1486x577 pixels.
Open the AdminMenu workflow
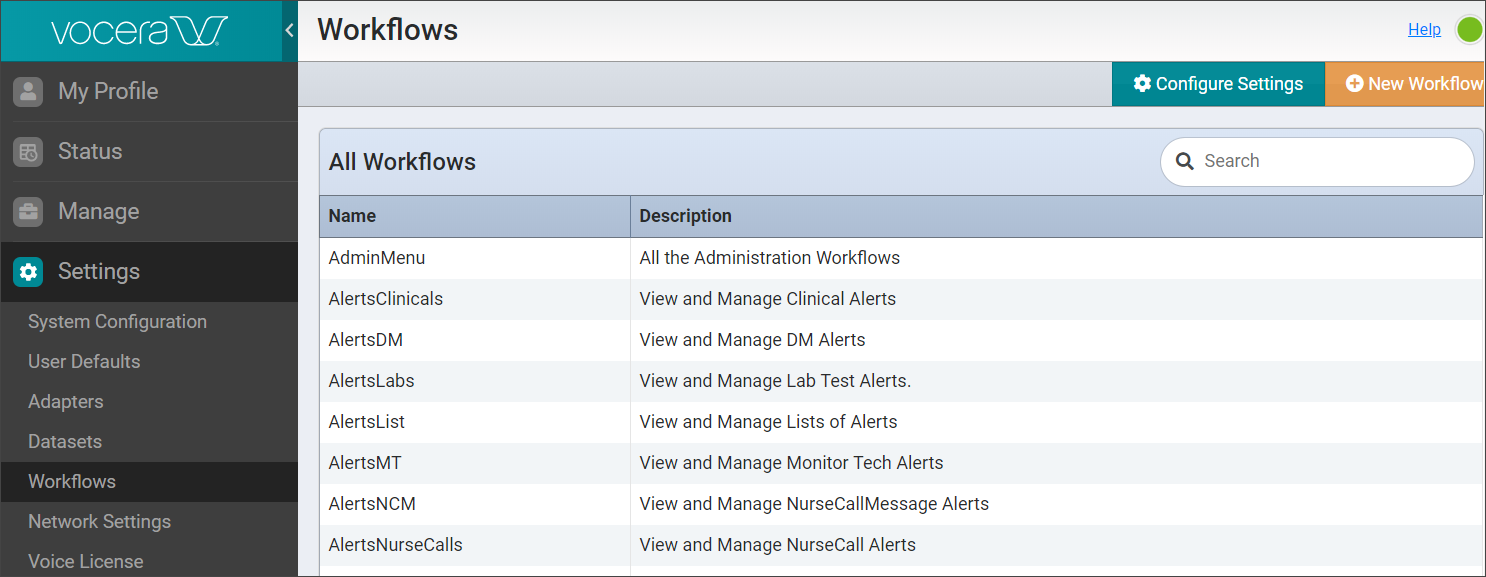pyautogui.click(x=377, y=257)
